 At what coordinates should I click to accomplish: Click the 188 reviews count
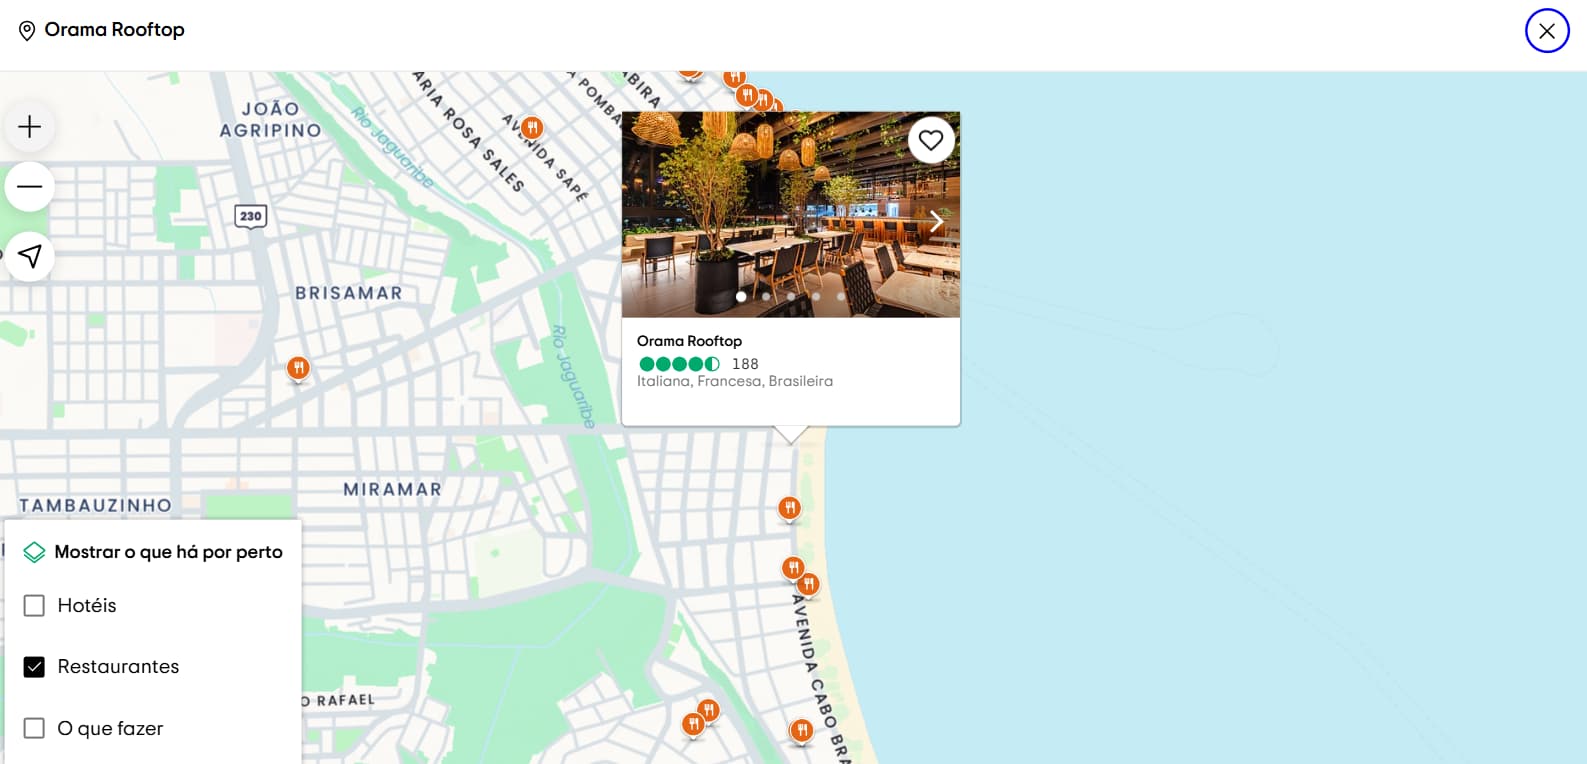click(x=745, y=364)
